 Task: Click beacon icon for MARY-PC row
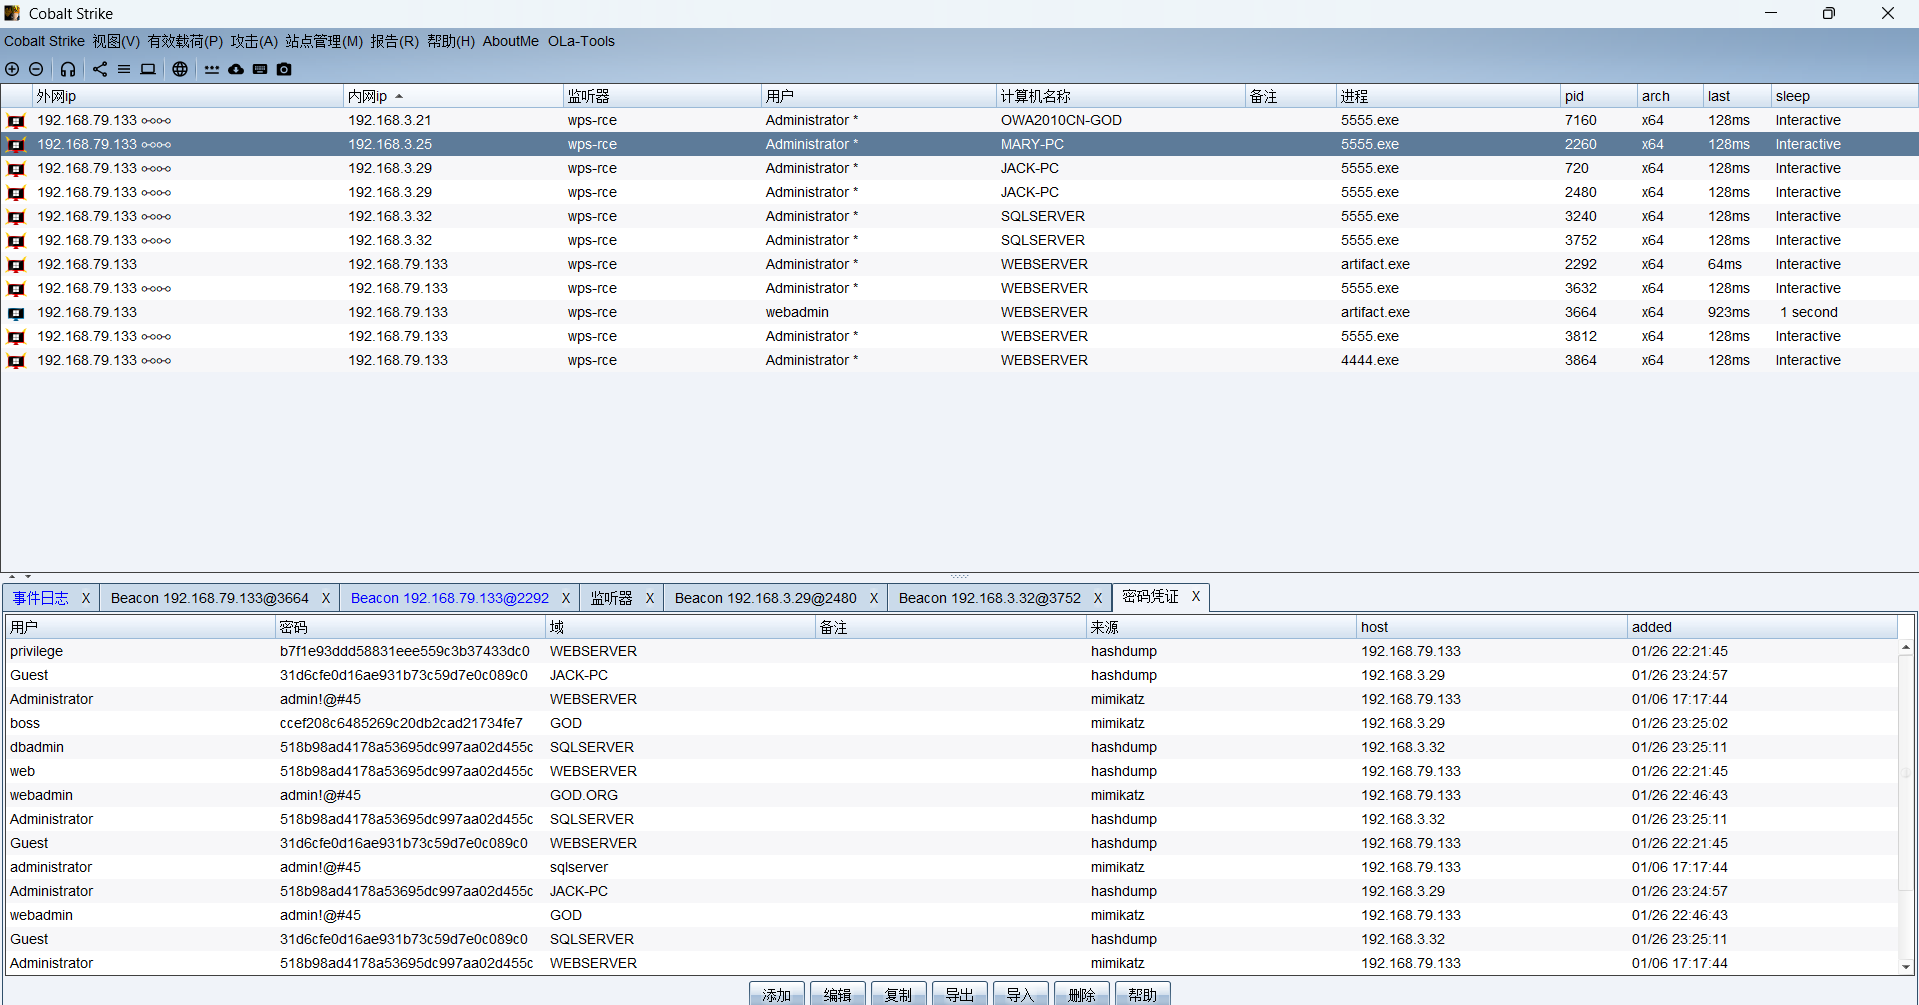pos(16,145)
